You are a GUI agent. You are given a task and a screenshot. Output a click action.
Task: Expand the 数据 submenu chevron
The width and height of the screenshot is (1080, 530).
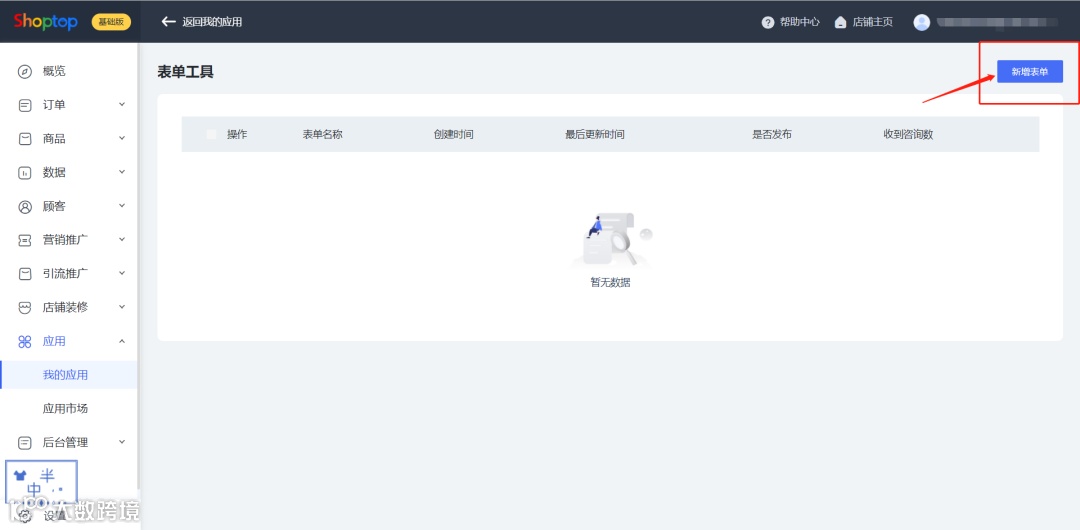[x=122, y=172]
